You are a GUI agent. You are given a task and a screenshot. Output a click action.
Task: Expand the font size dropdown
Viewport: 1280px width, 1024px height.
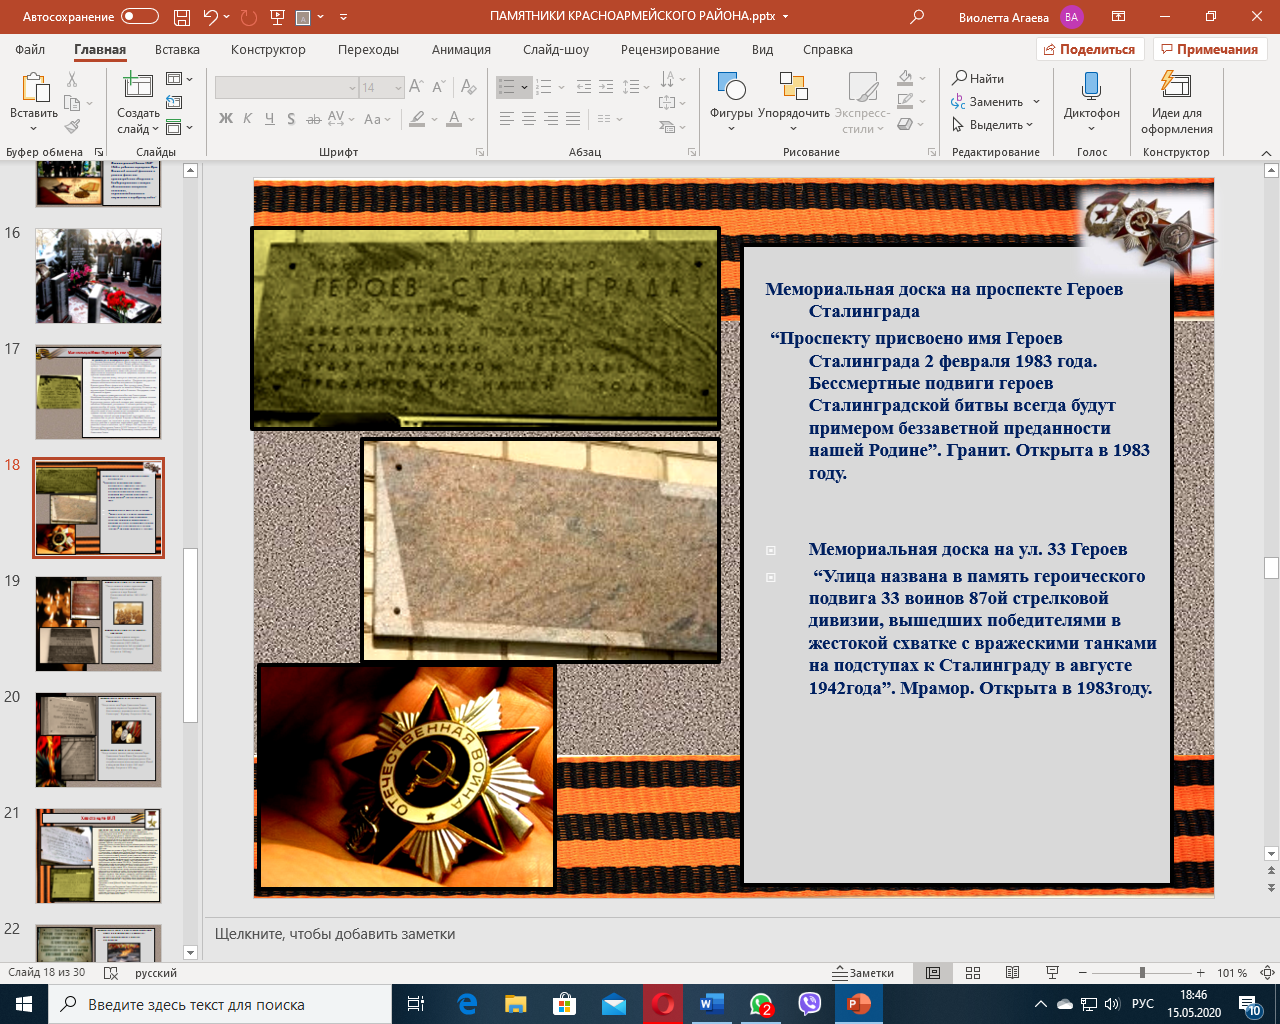[398, 88]
